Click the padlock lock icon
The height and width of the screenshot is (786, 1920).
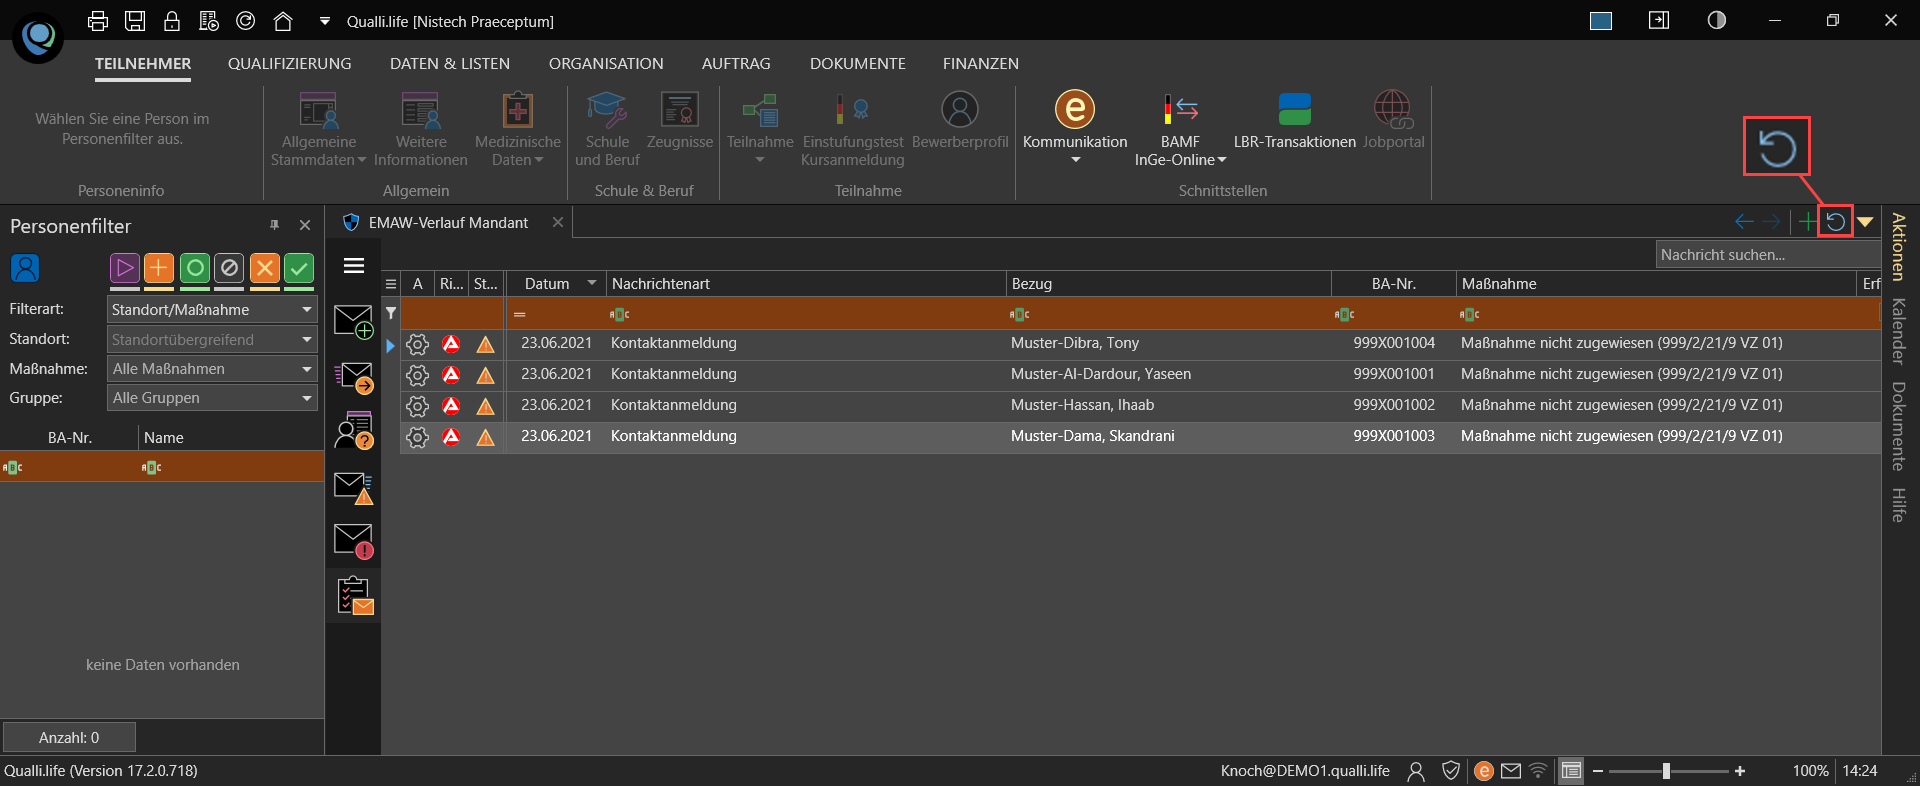point(172,21)
